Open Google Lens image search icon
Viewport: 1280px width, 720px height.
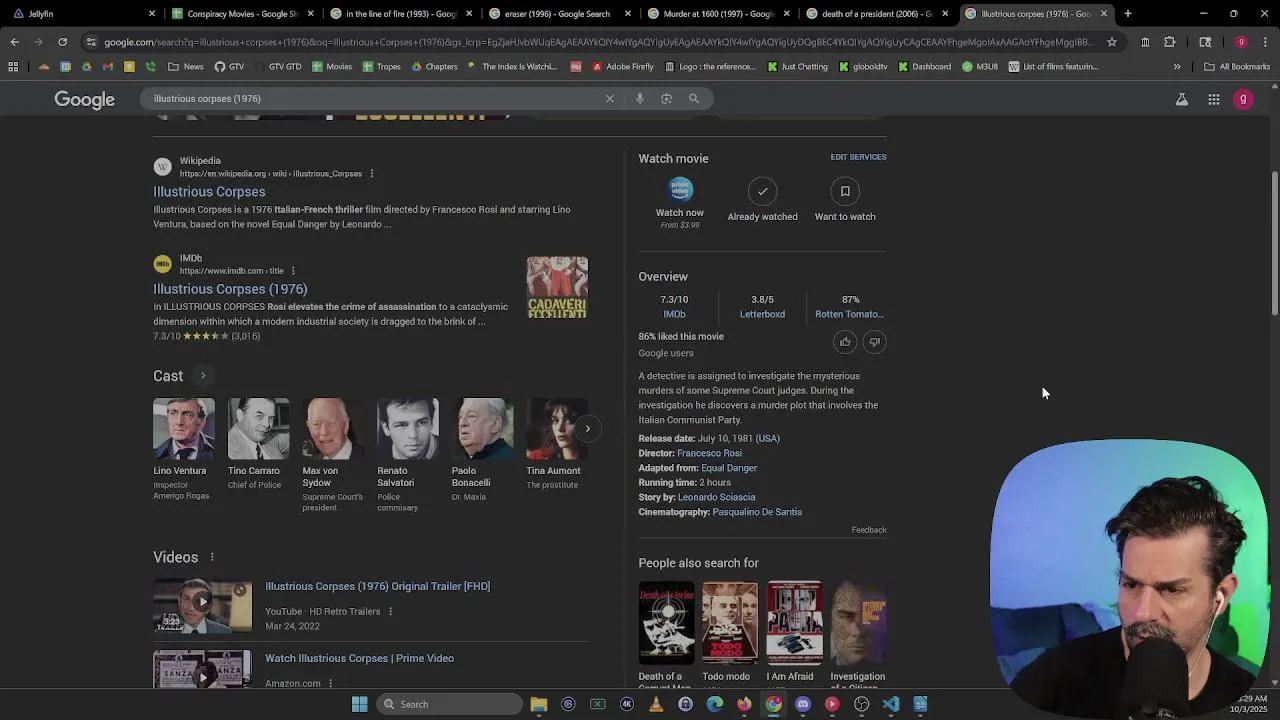pos(667,99)
